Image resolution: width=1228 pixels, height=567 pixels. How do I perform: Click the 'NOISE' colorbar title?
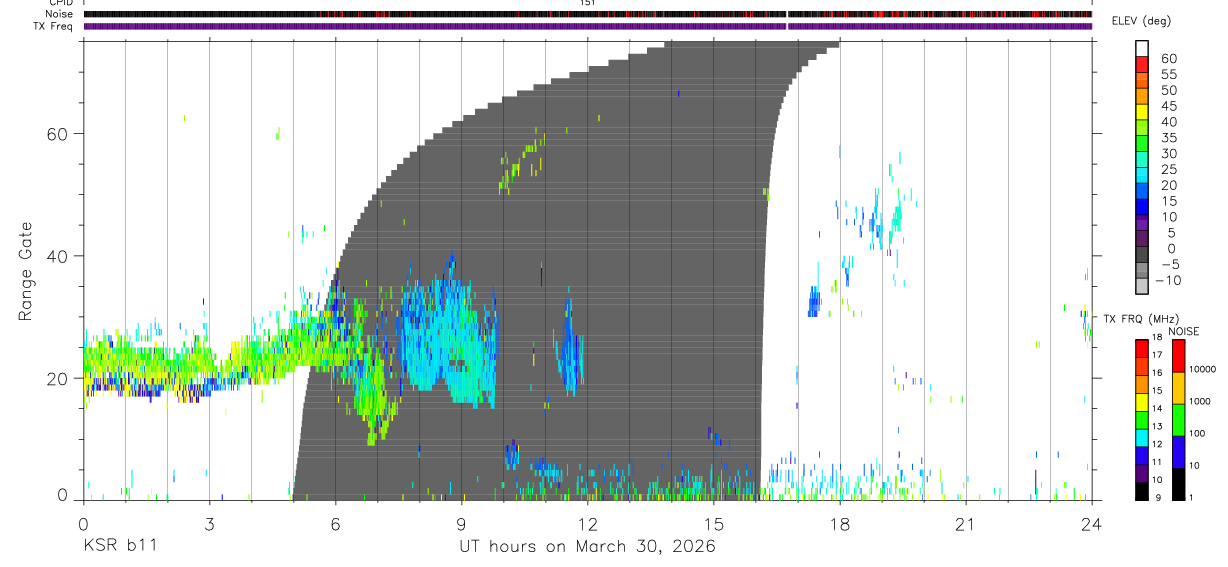(1183, 331)
